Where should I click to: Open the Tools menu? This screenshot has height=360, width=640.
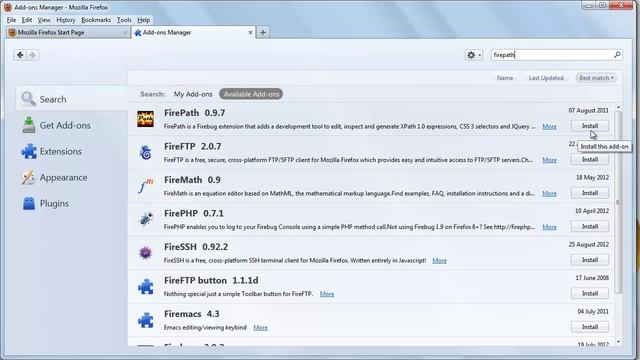click(124, 20)
